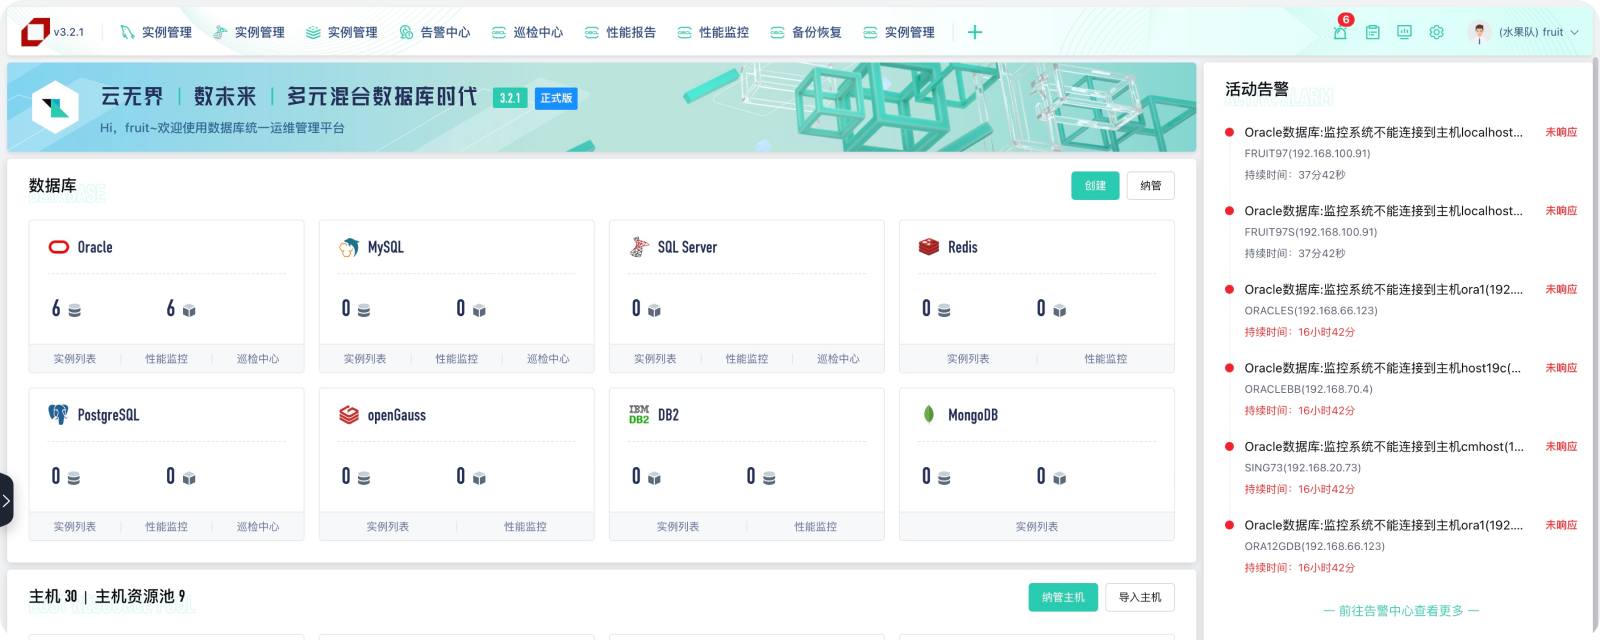Image resolution: width=1600 pixels, height=640 pixels.
Task: Click the red app logo beside v3.2.1
Action: tap(35, 32)
